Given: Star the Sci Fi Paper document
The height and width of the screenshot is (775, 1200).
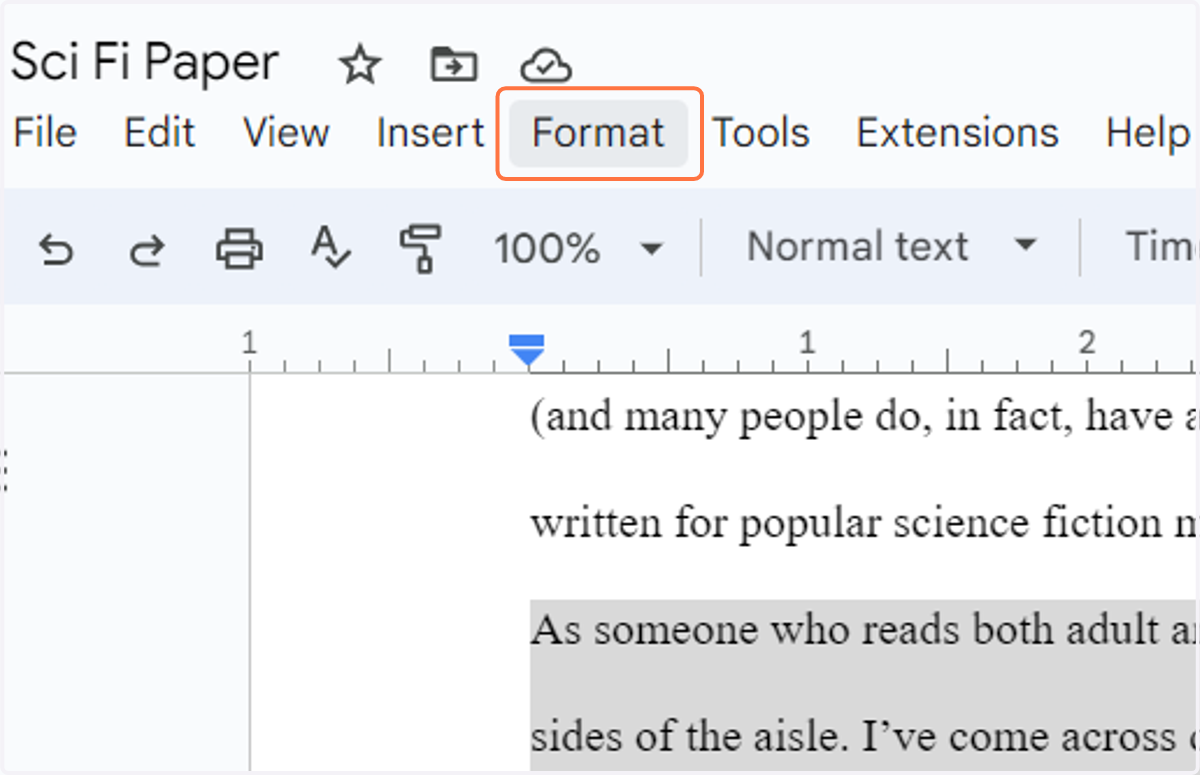Looking at the screenshot, I should coord(359,65).
